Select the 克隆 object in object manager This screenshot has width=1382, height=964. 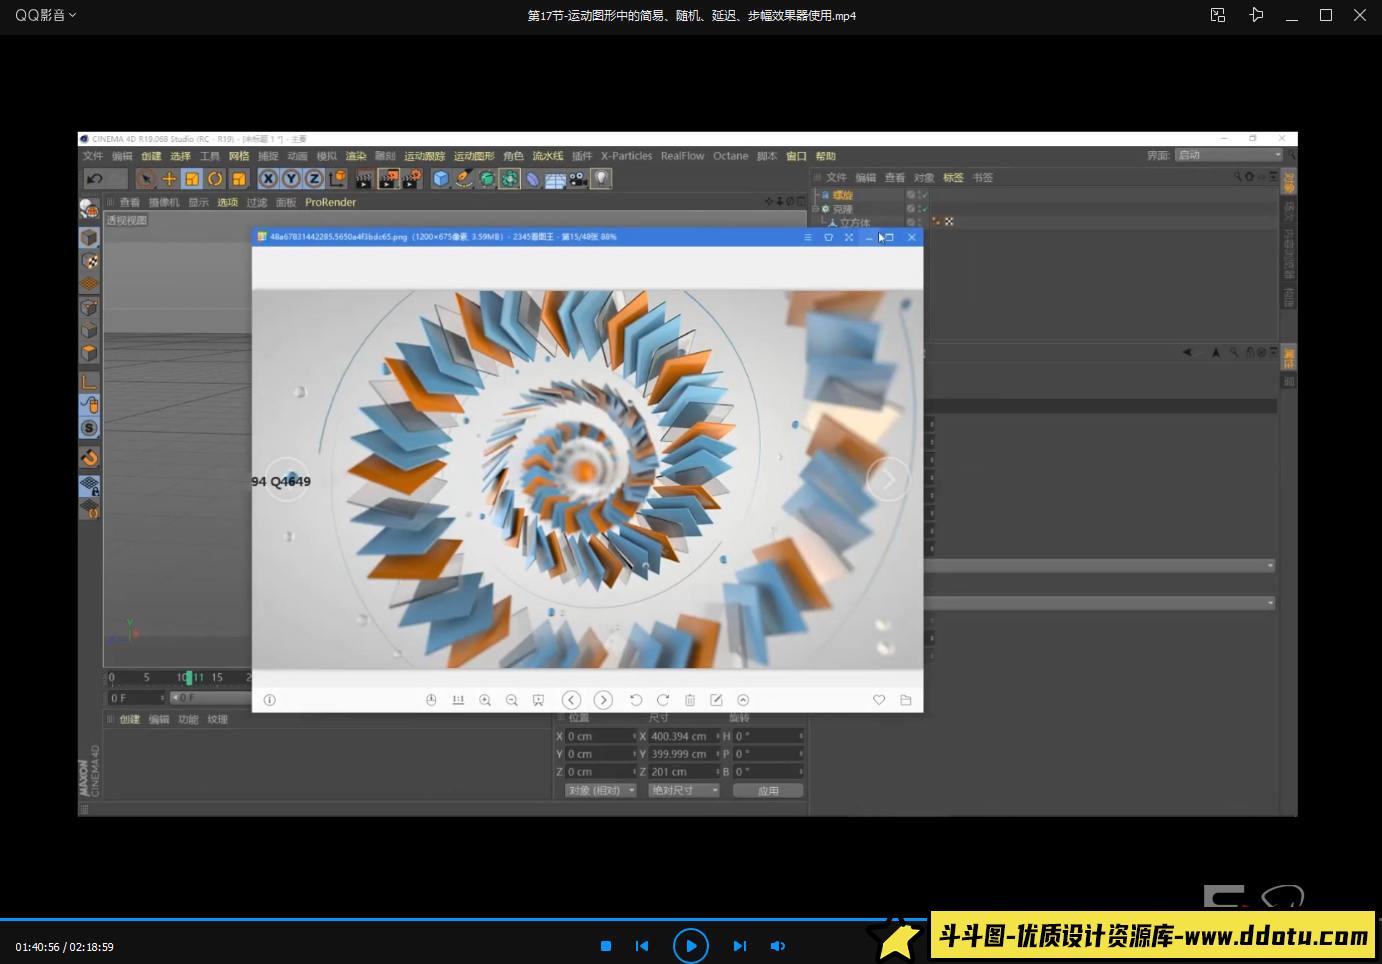(x=843, y=209)
